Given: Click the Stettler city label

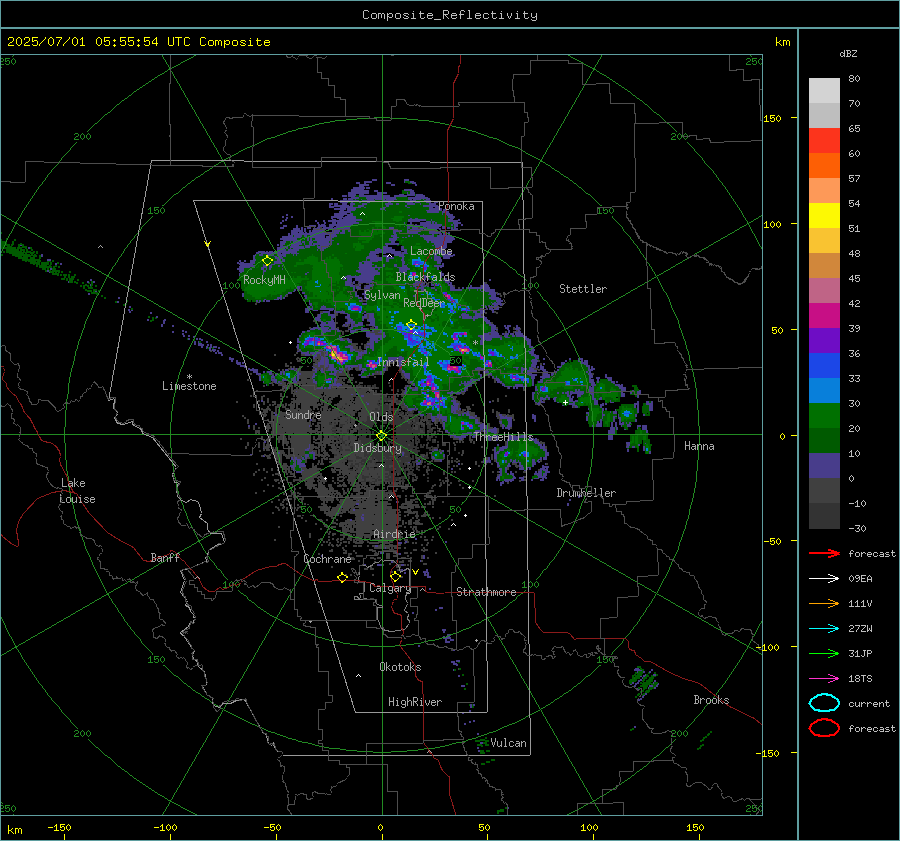Looking at the screenshot, I should [583, 289].
